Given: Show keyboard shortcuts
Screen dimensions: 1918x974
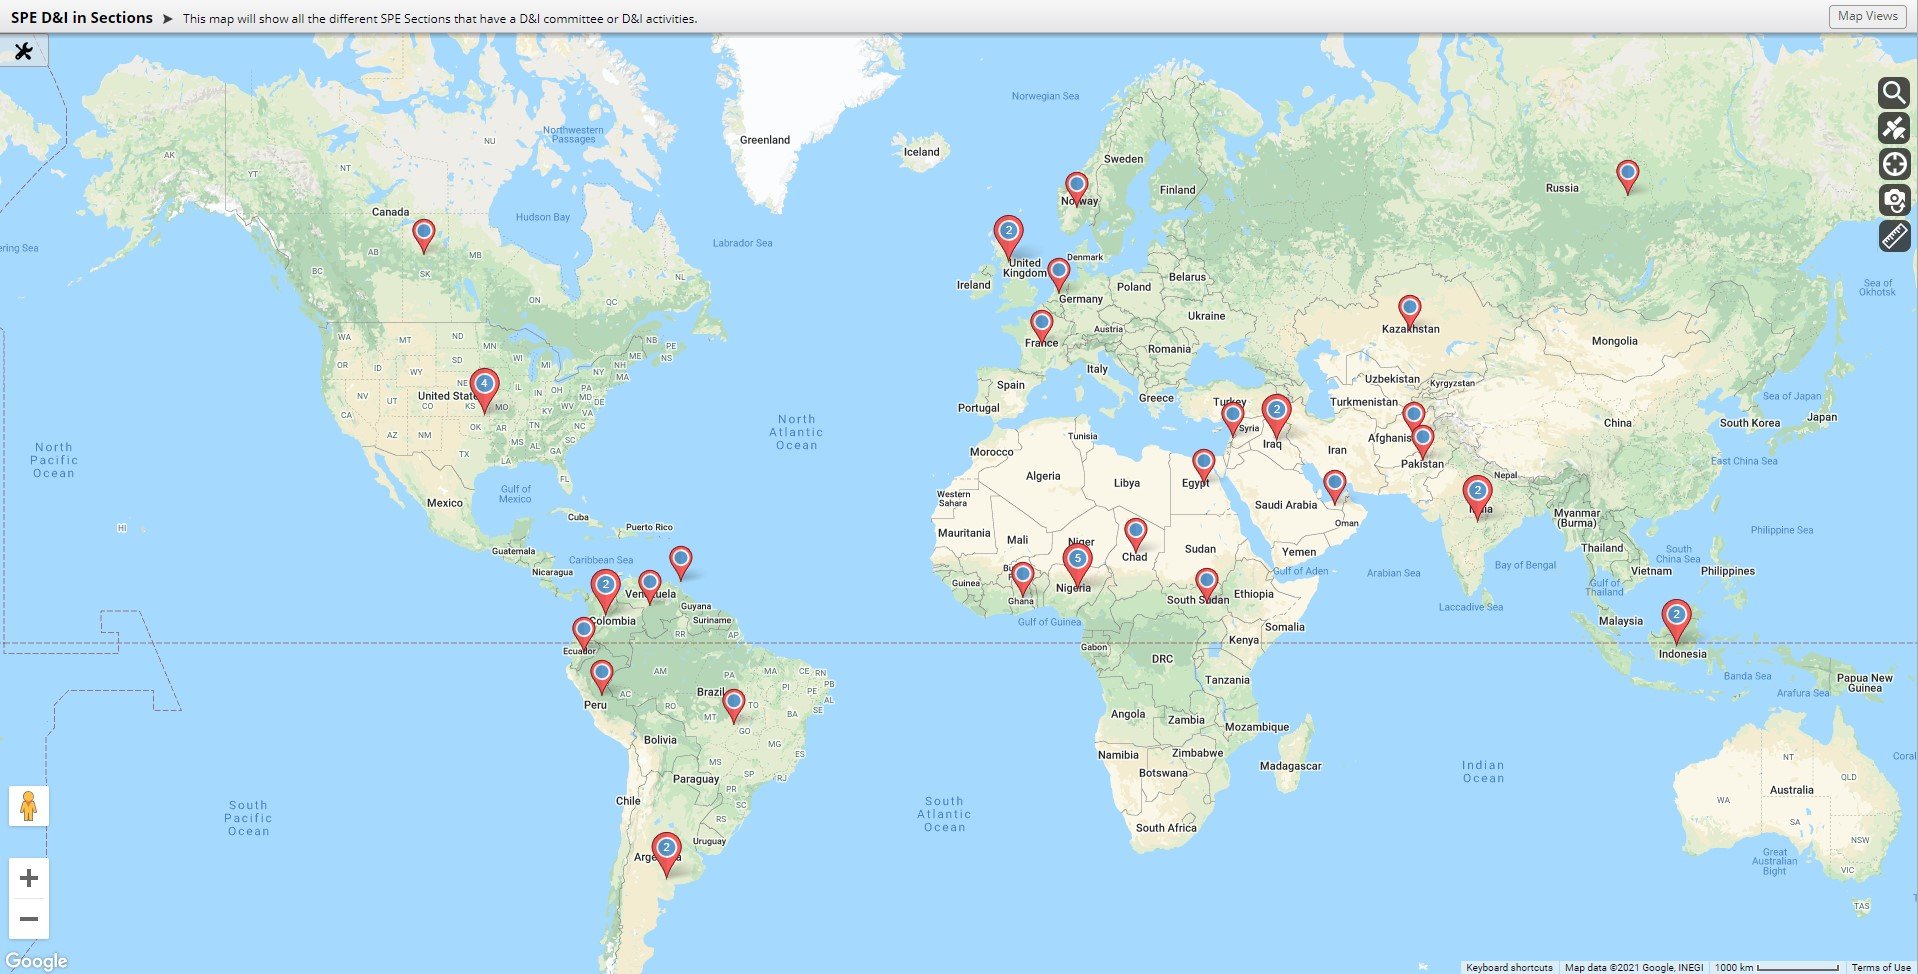Looking at the screenshot, I should [x=1508, y=967].
